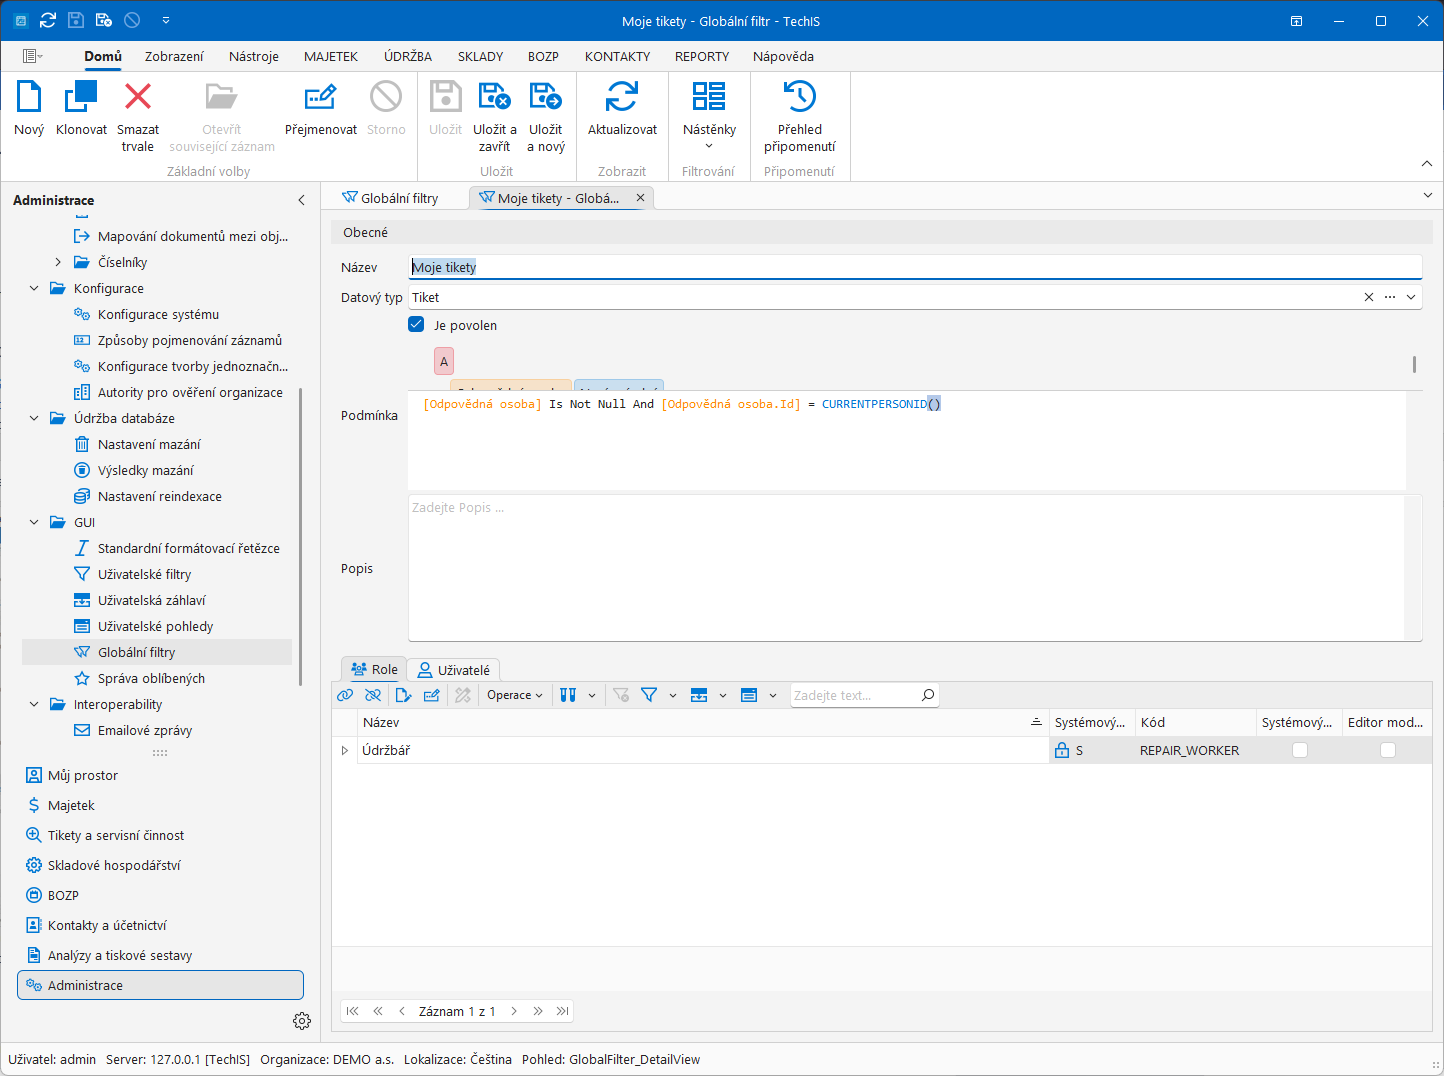The height and width of the screenshot is (1076, 1444).
Task: Click the new record icon in Role toolbar
Action: coord(403,695)
